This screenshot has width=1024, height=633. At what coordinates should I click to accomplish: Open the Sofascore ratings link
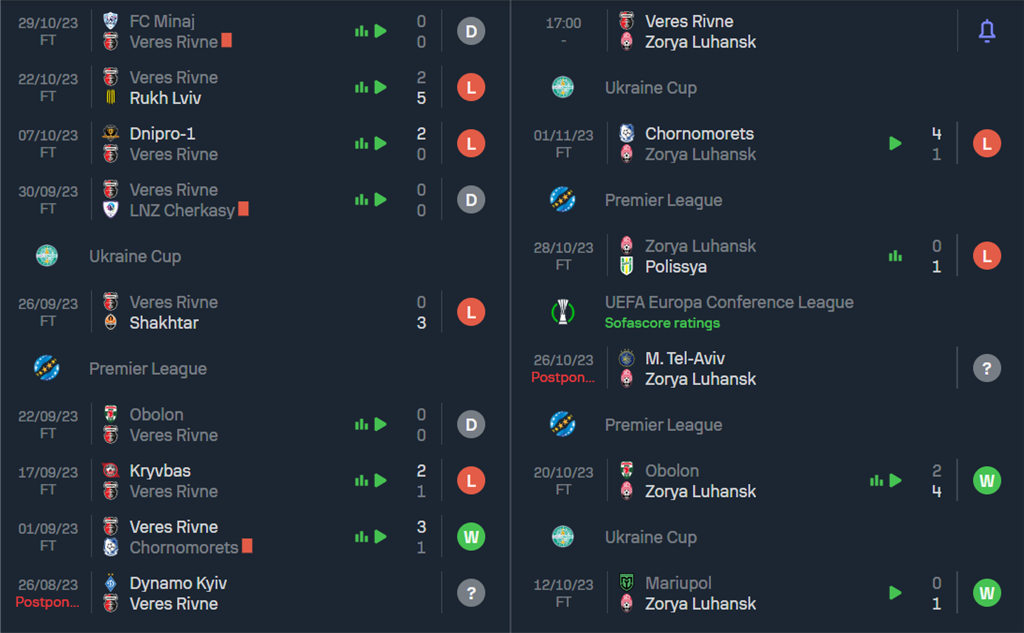click(662, 323)
